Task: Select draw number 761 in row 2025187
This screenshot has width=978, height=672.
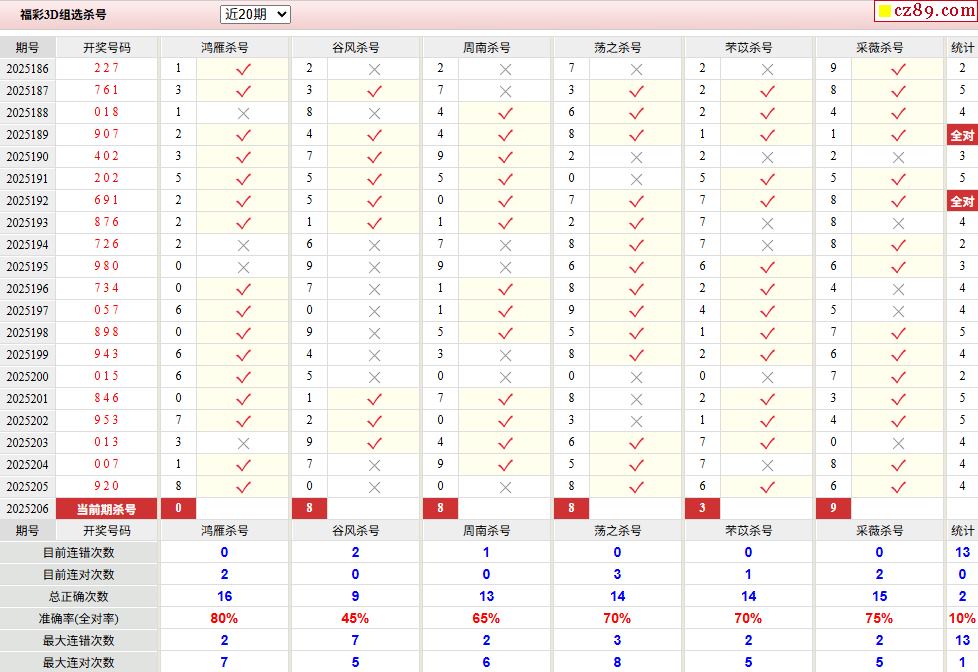Action: (x=107, y=90)
